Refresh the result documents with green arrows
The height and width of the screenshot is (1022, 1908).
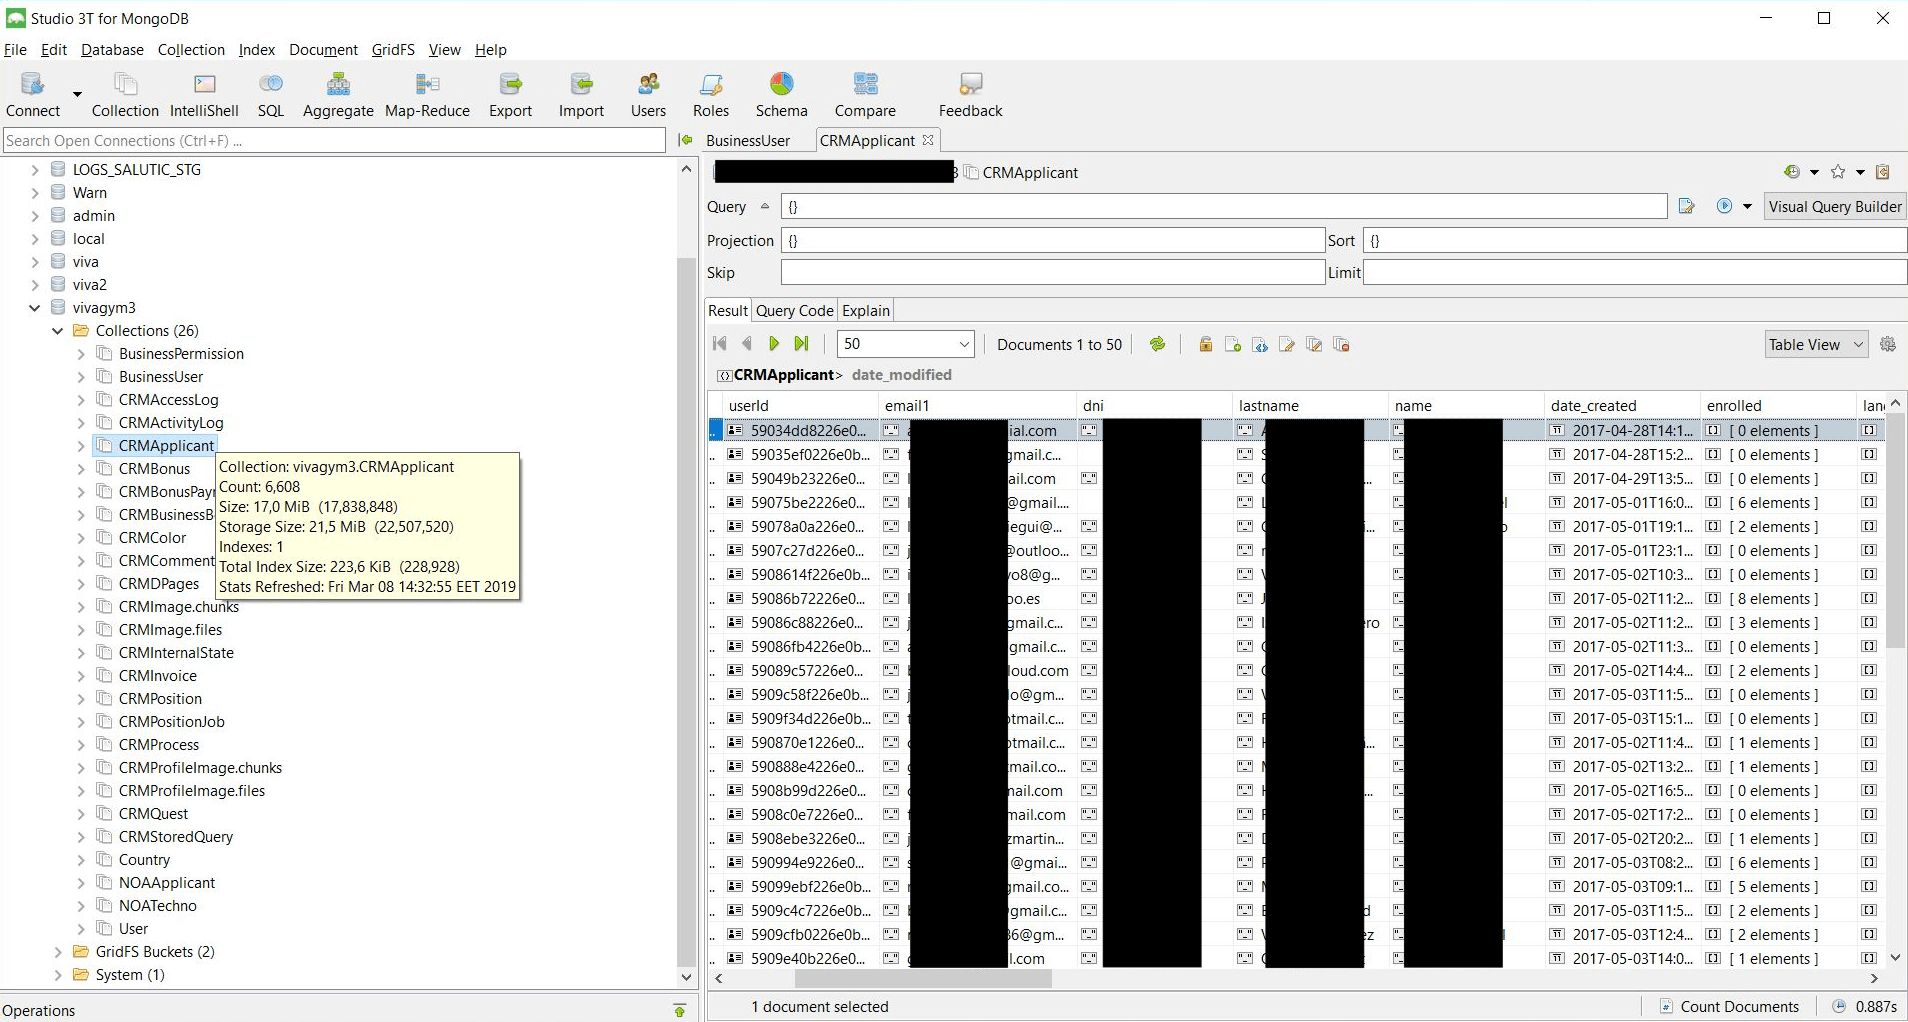(x=1157, y=344)
